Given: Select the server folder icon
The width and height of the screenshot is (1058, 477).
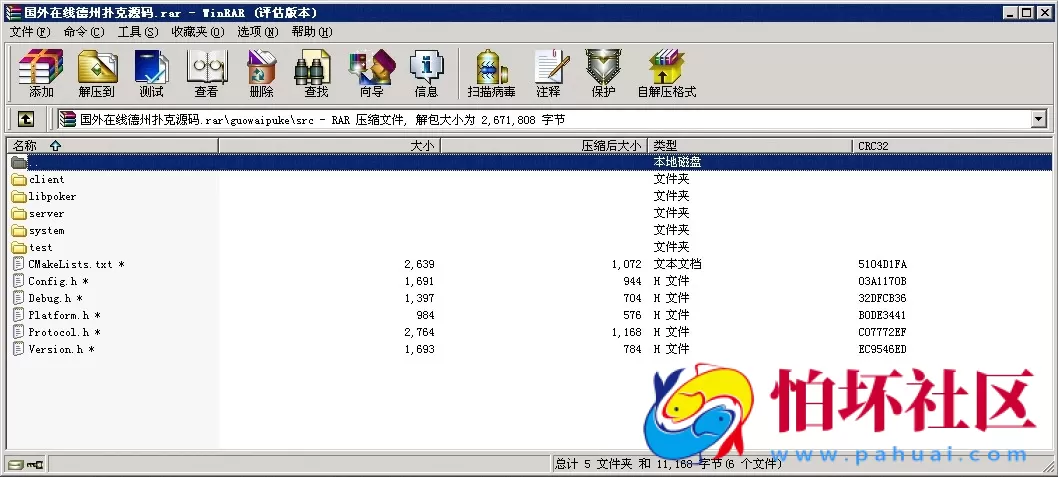Looking at the screenshot, I should coord(19,213).
